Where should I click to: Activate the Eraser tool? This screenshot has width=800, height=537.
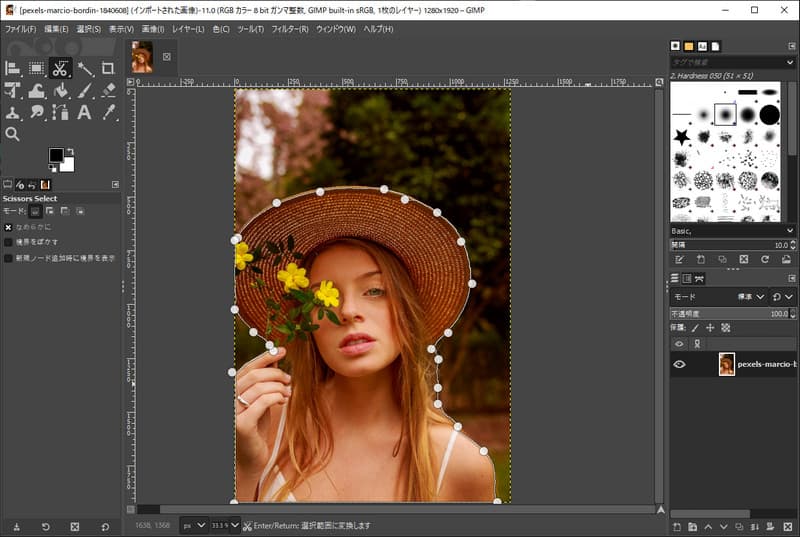(108, 90)
